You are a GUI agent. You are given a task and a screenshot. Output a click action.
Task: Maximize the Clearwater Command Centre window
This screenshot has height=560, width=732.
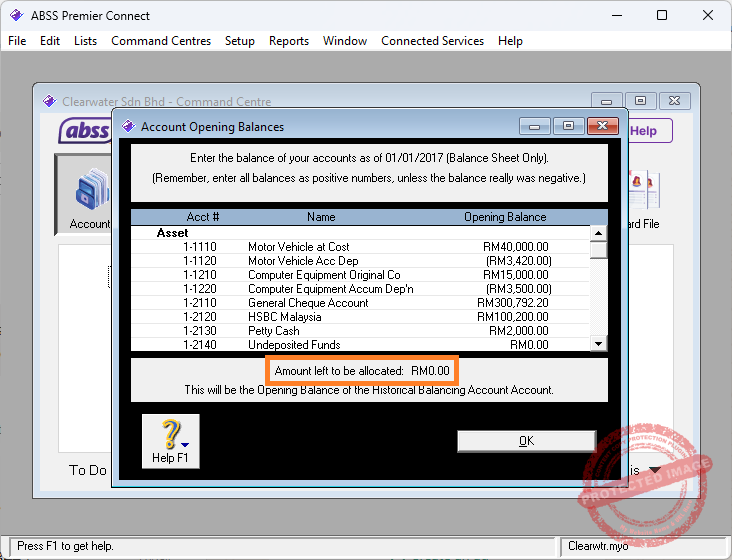coord(640,101)
